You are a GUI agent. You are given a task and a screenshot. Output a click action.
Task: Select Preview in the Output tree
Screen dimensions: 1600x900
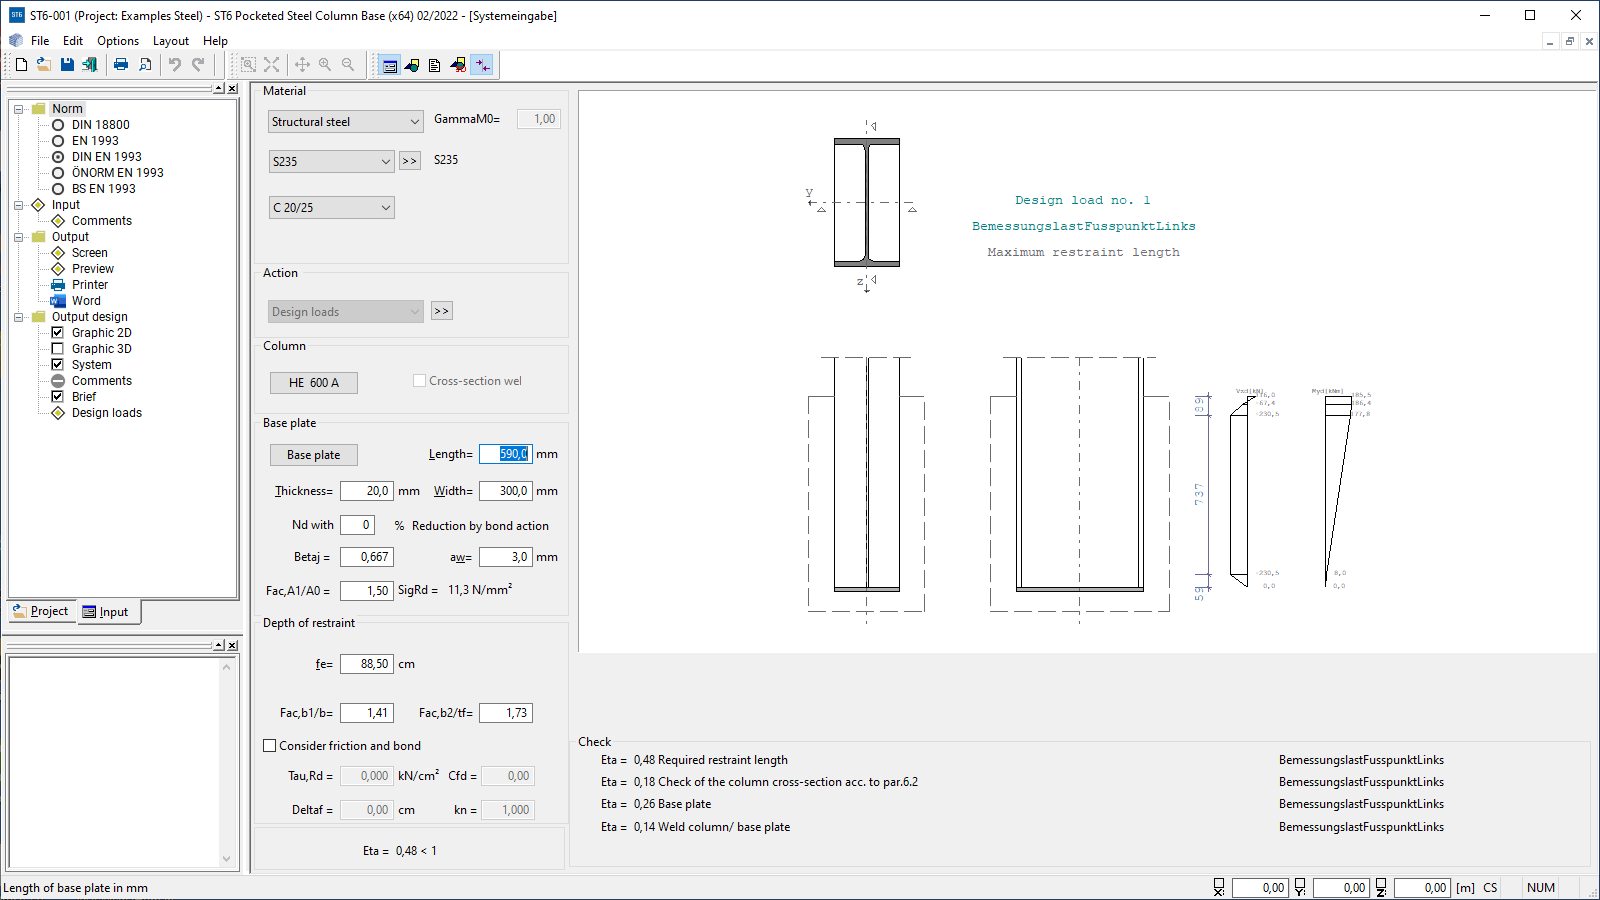(x=92, y=269)
